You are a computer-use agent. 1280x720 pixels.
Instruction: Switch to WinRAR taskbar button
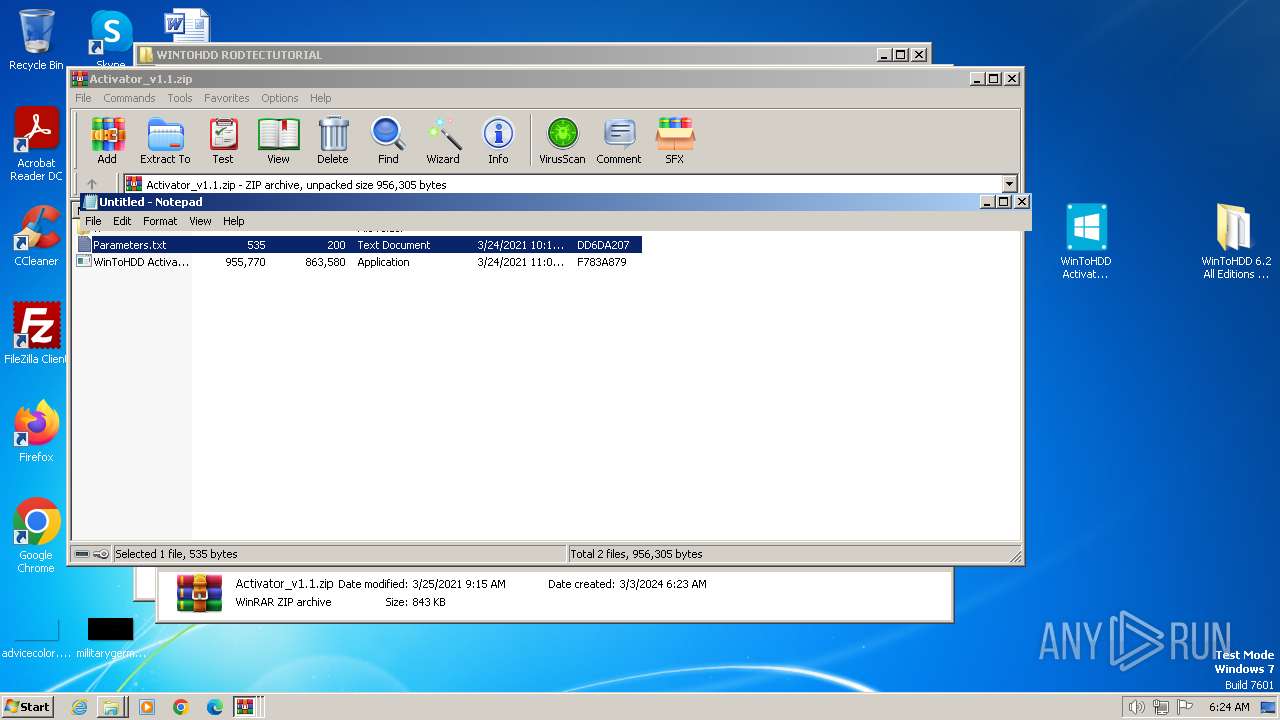click(247, 707)
